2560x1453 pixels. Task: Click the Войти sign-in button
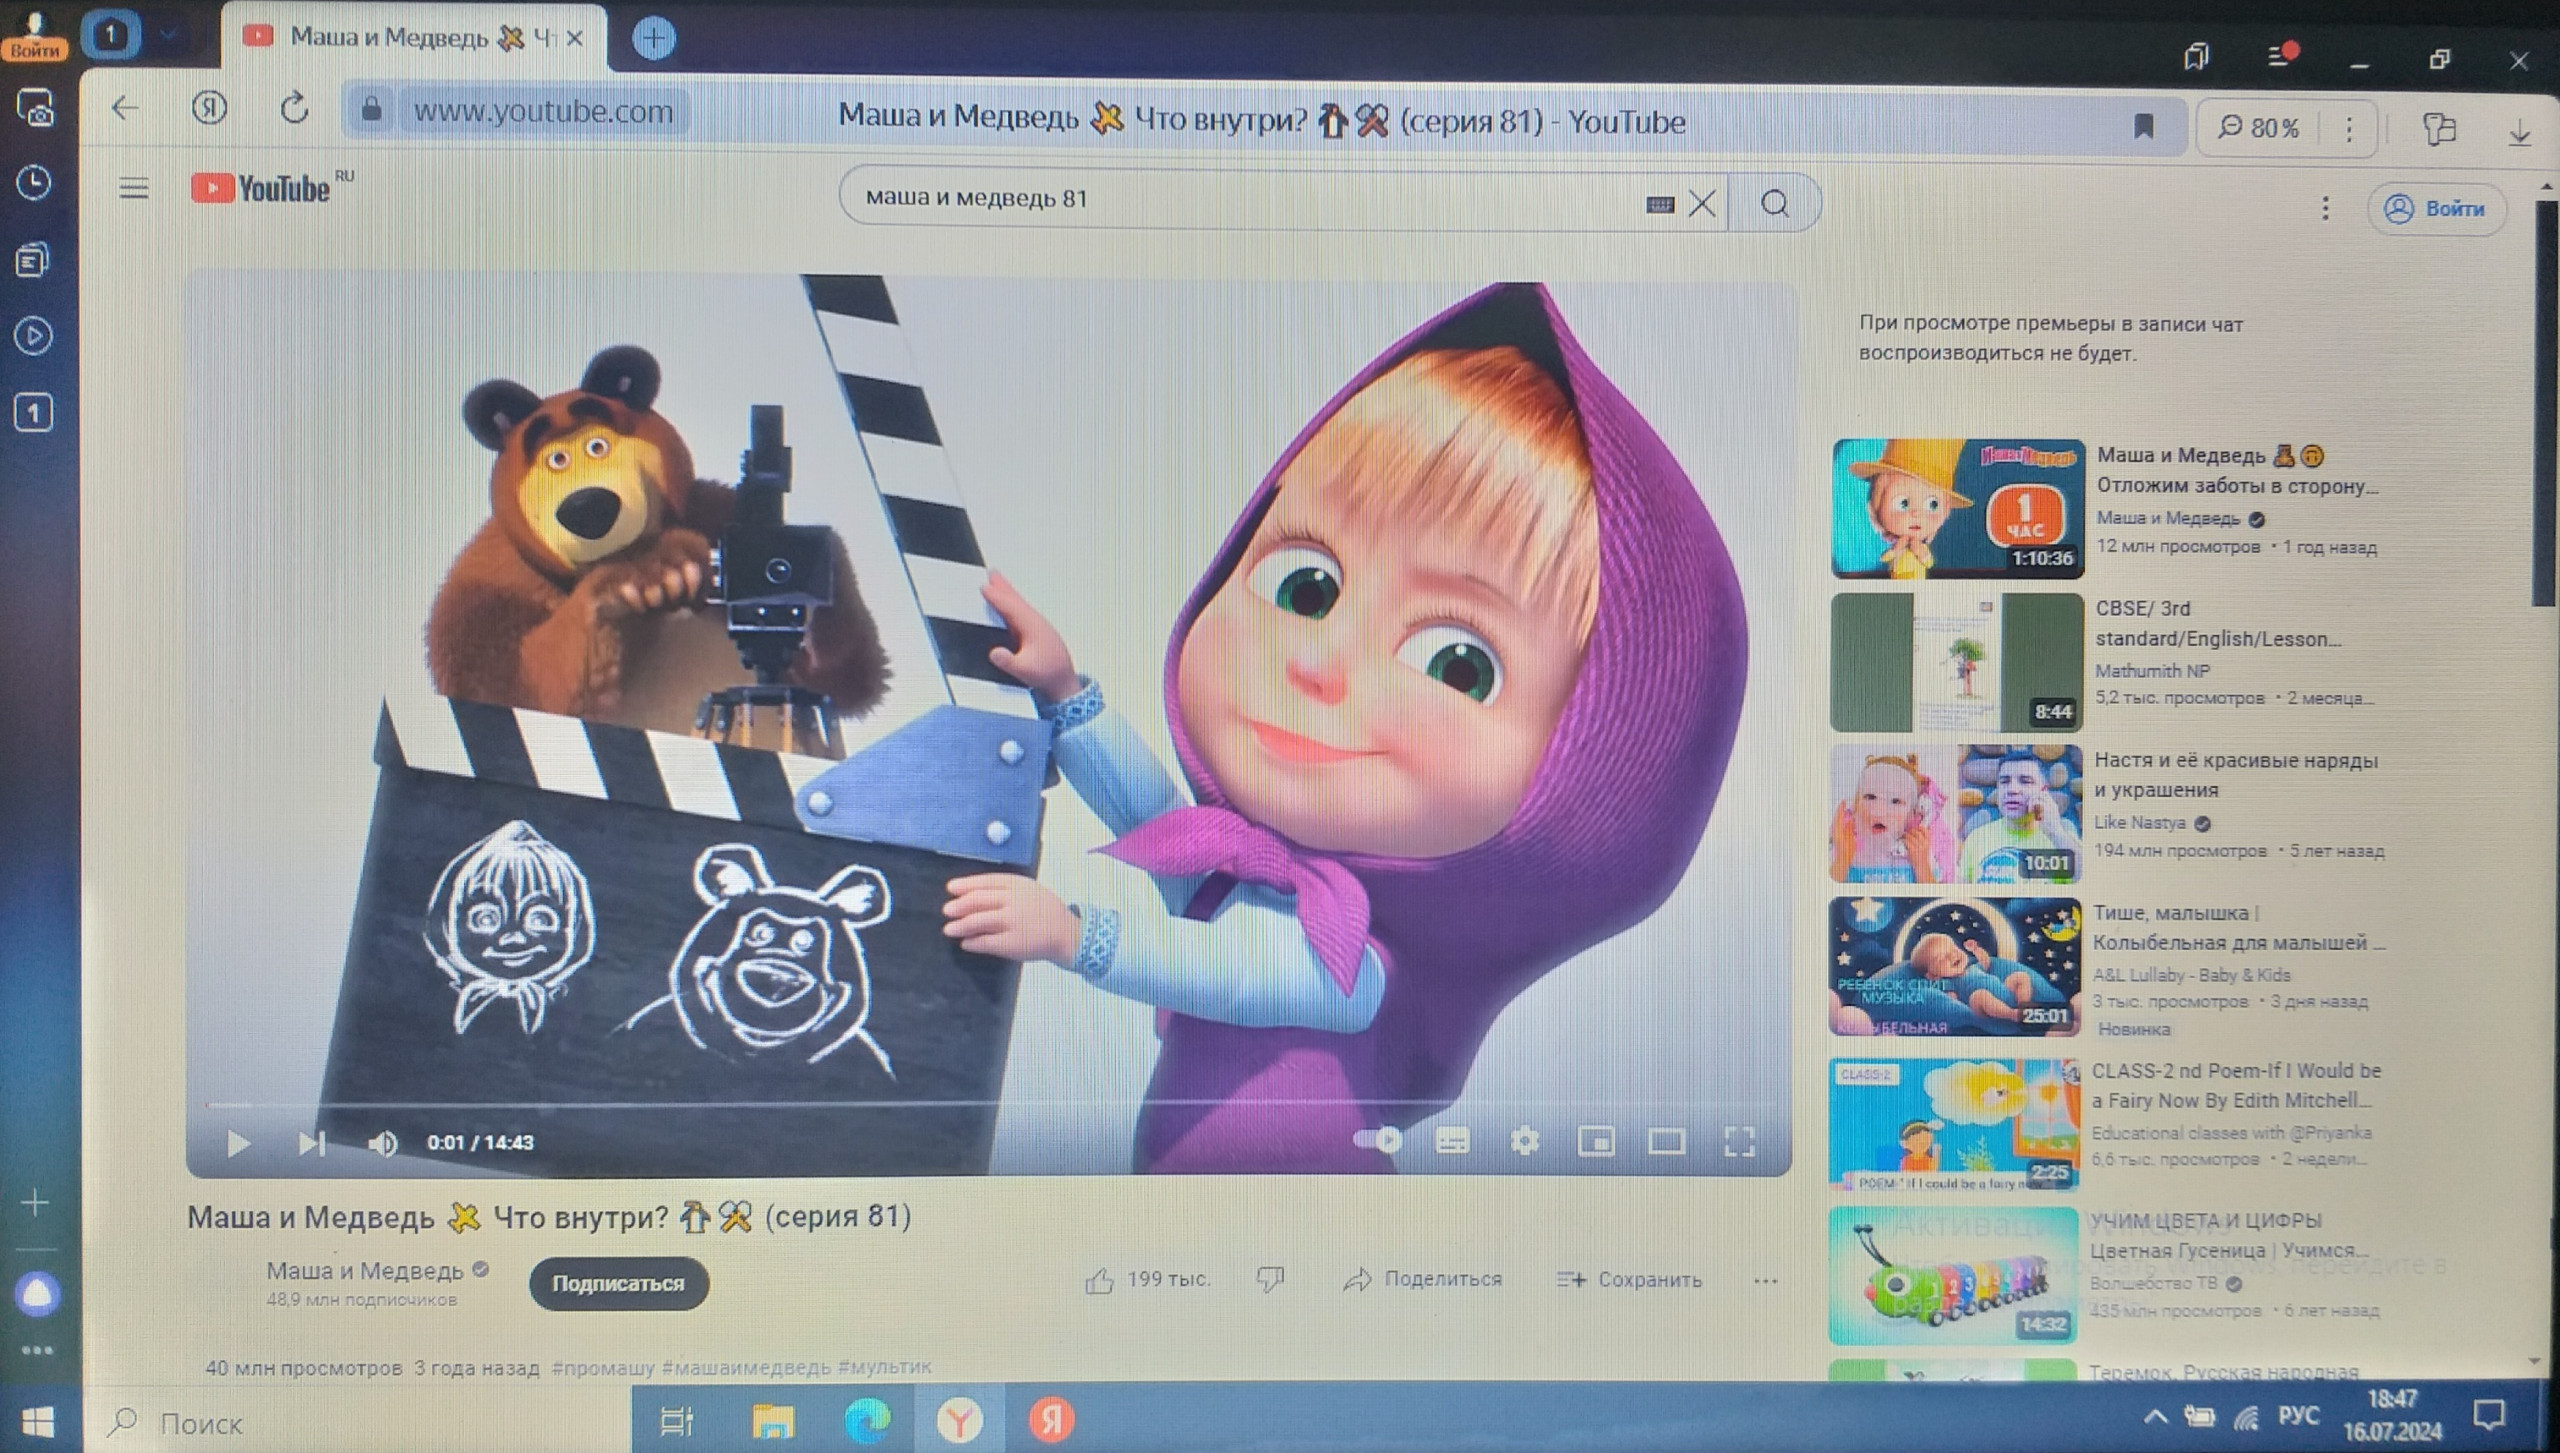[x=2436, y=209]
